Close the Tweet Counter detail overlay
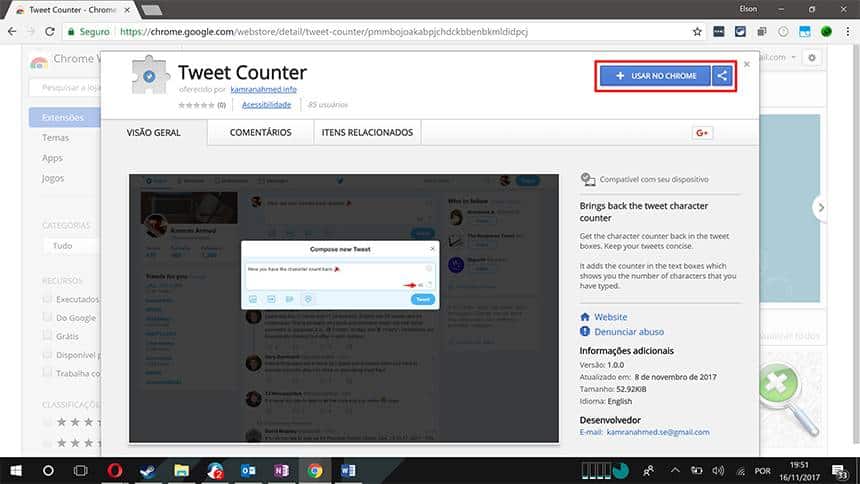Image resolution: width=860 pixels, height=484 pixels. (747, 64)
